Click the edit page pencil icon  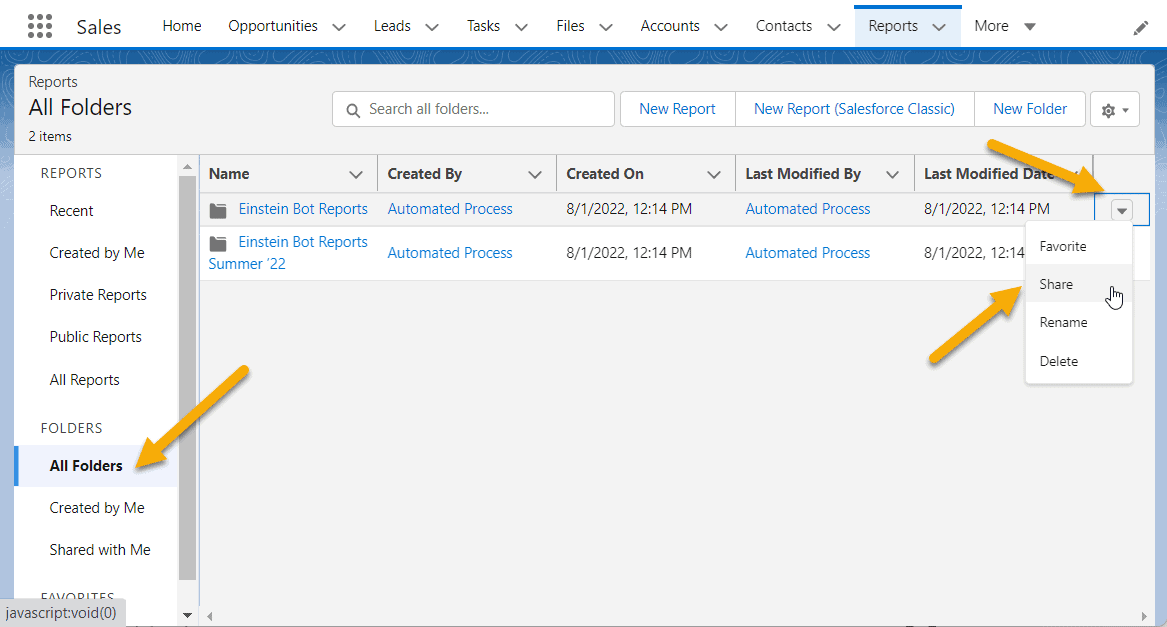click(x=1141, y=27)
